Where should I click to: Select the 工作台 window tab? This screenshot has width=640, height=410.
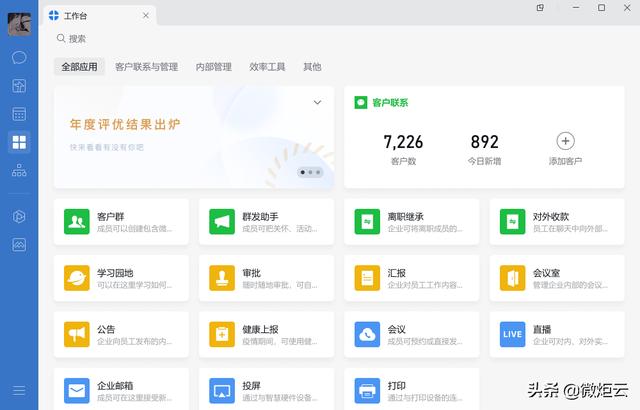click(x=99, y=16)
